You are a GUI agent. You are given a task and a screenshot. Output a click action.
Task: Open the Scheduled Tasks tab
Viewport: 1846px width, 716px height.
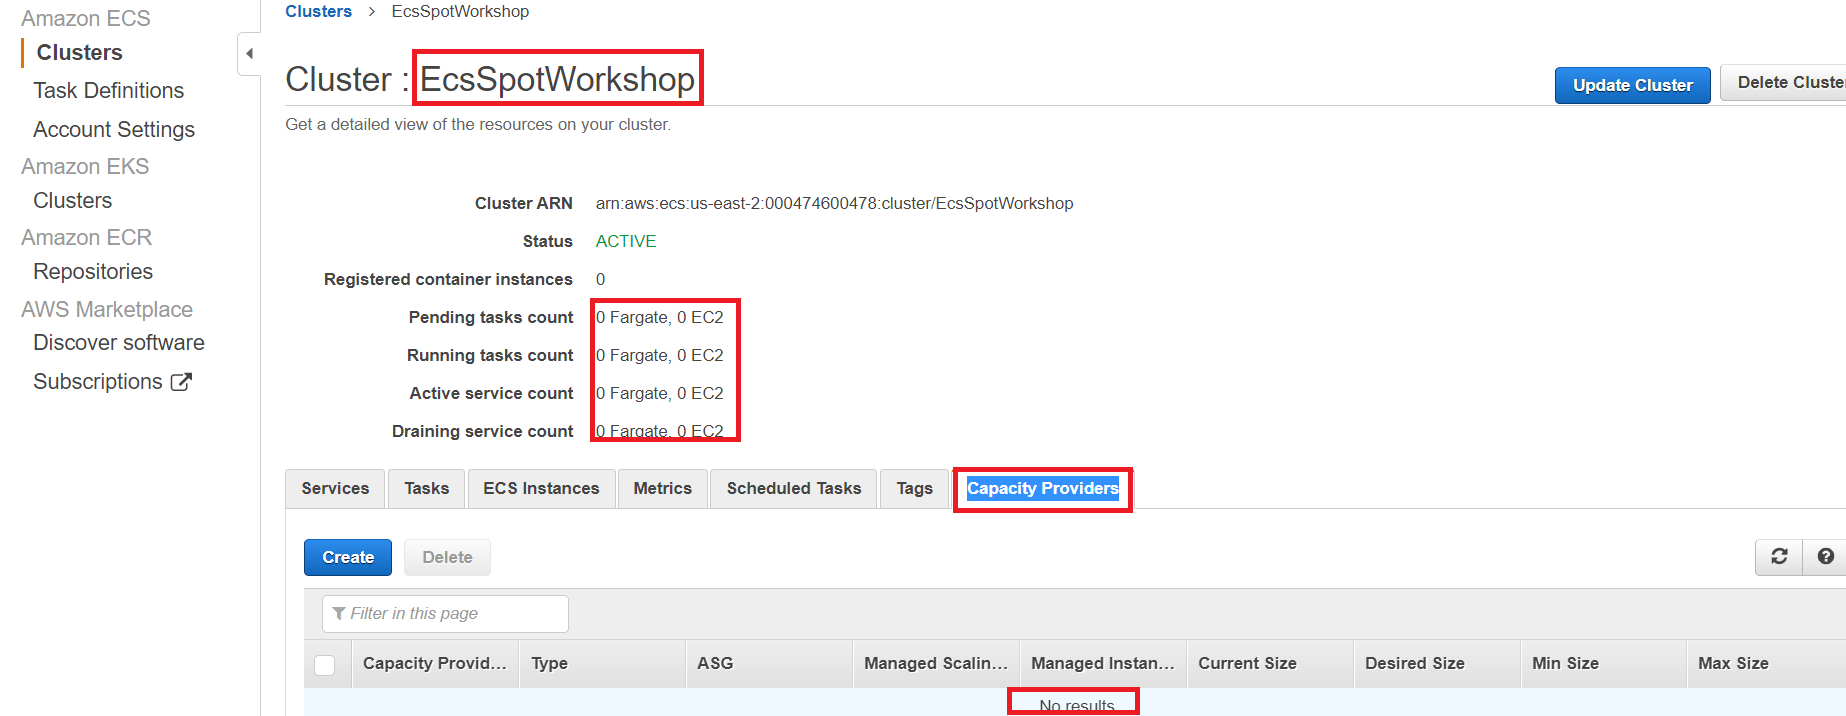[794, 489]
